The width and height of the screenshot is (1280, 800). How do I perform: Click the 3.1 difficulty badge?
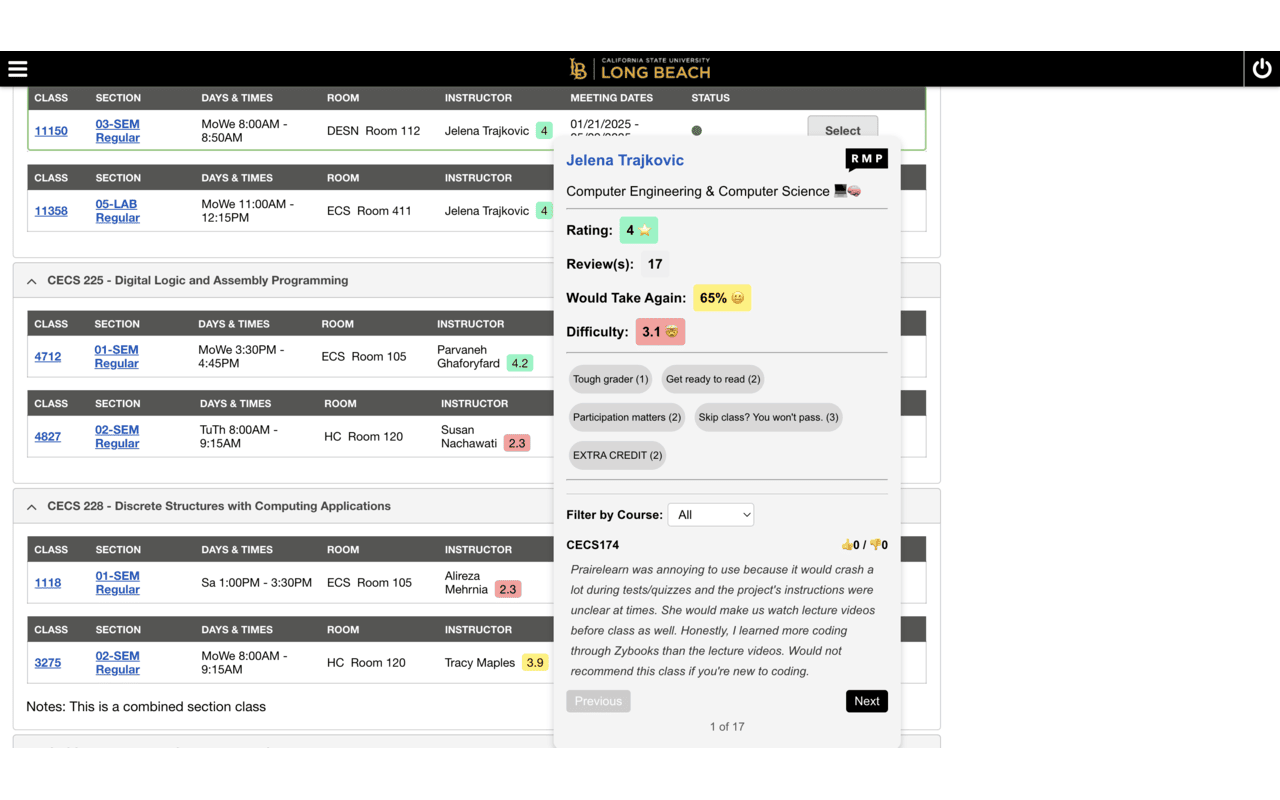[x=660, y=332]
